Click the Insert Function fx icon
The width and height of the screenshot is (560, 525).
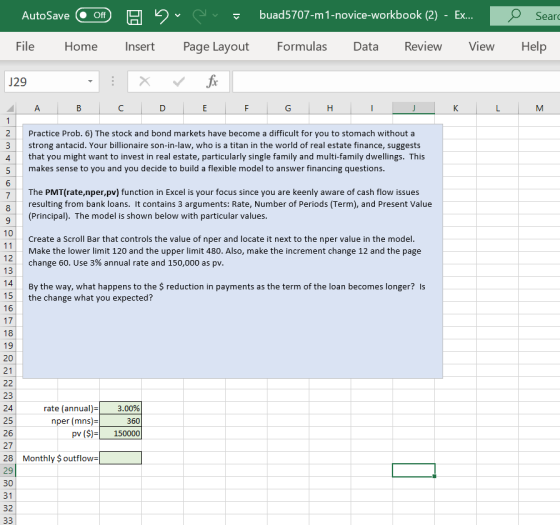coord(212,82)
